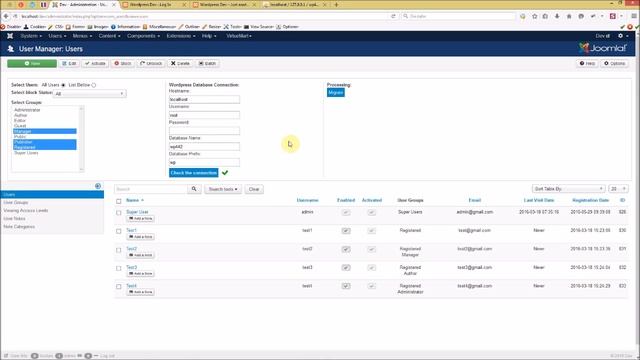
Task: Select the All Users radio button
Action: point(63,85)
